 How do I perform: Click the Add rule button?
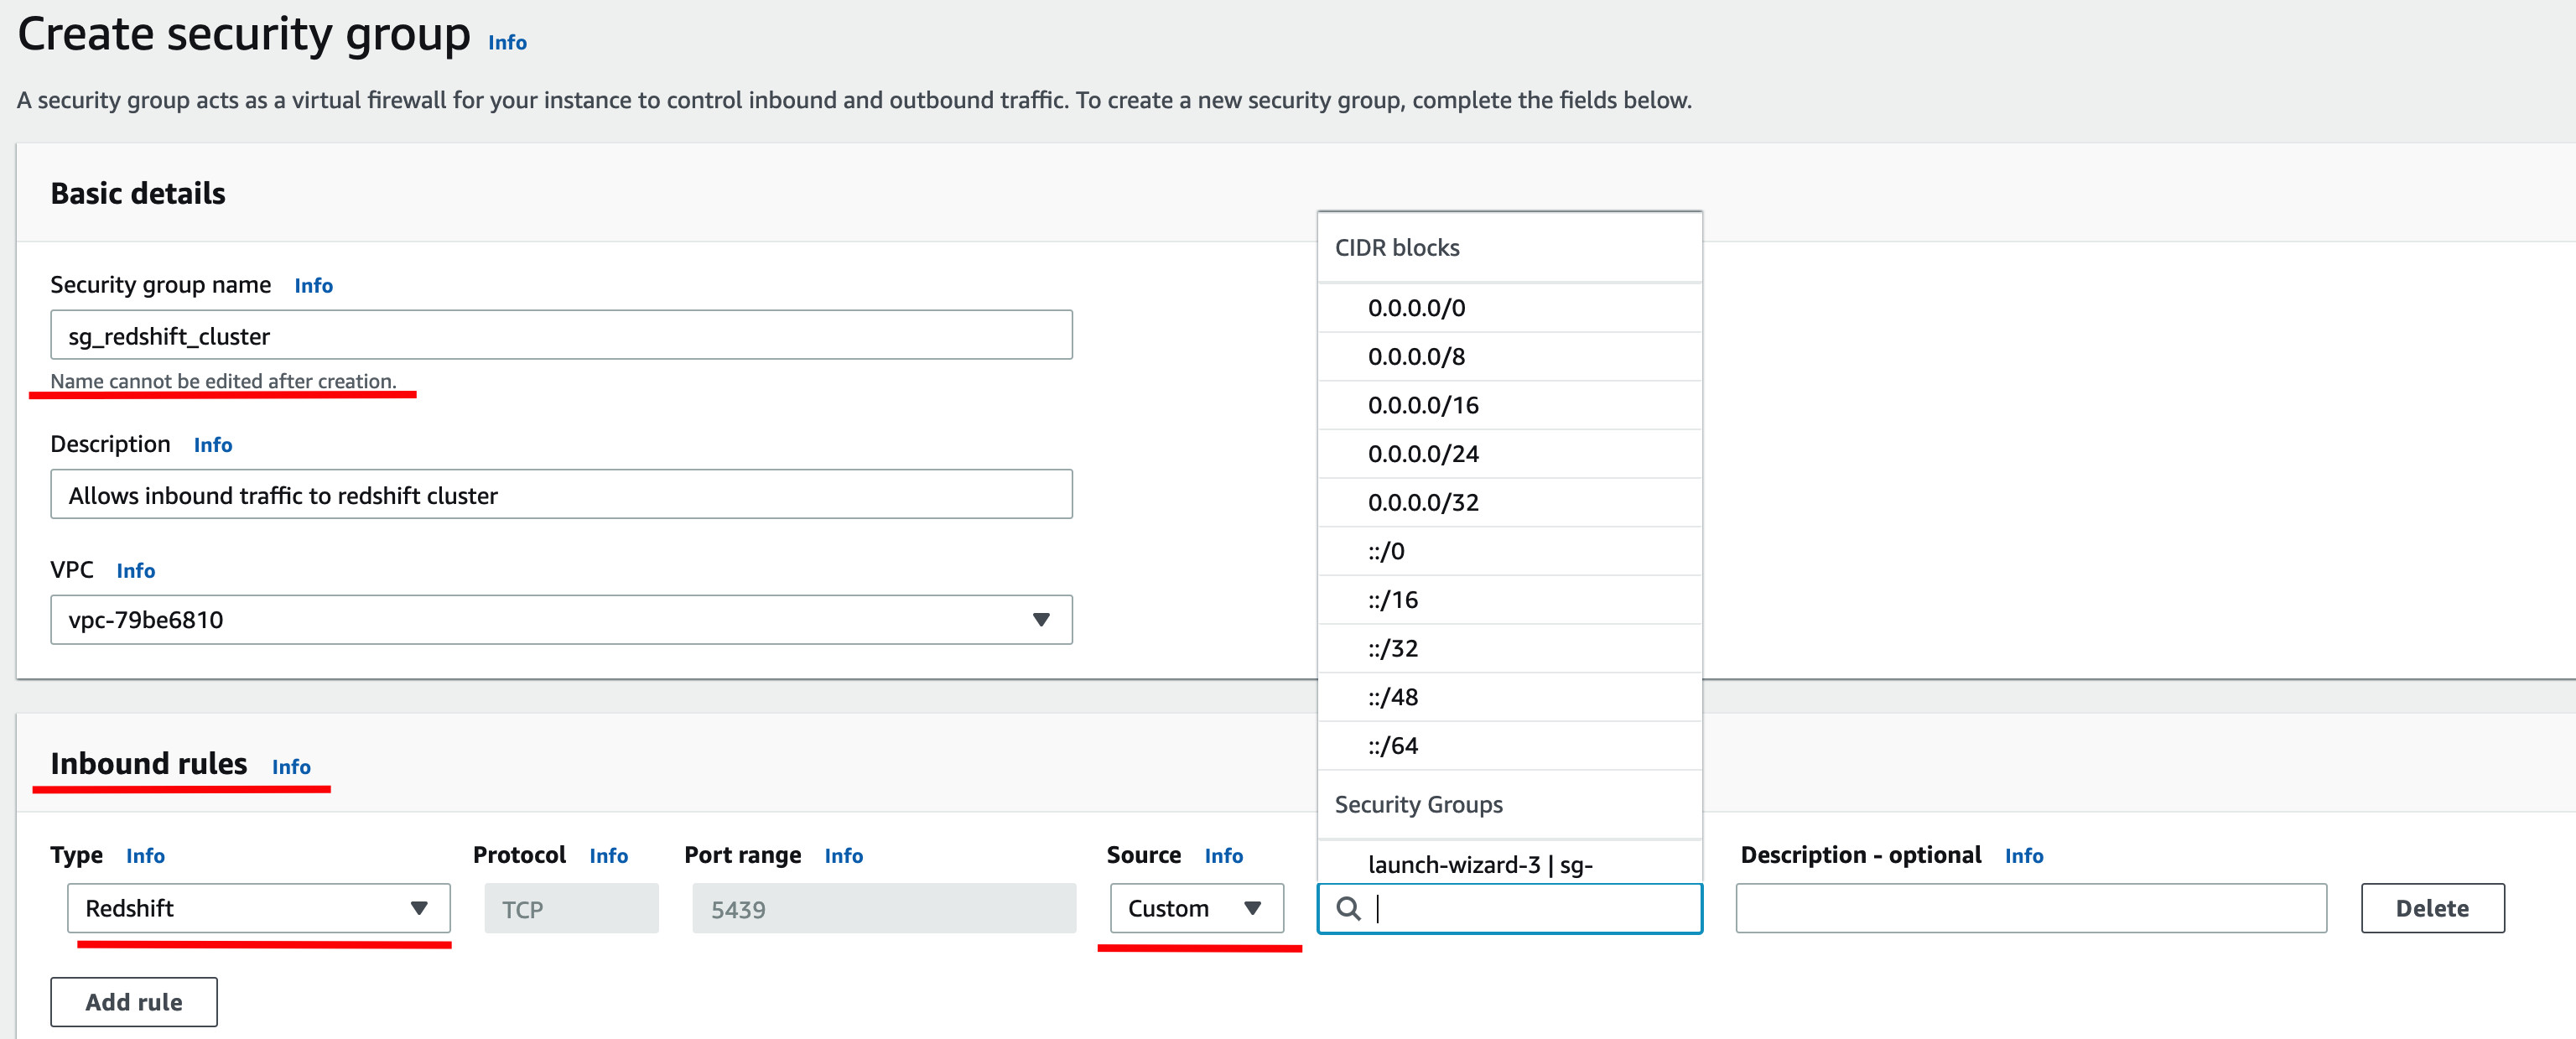[134, 1001]
